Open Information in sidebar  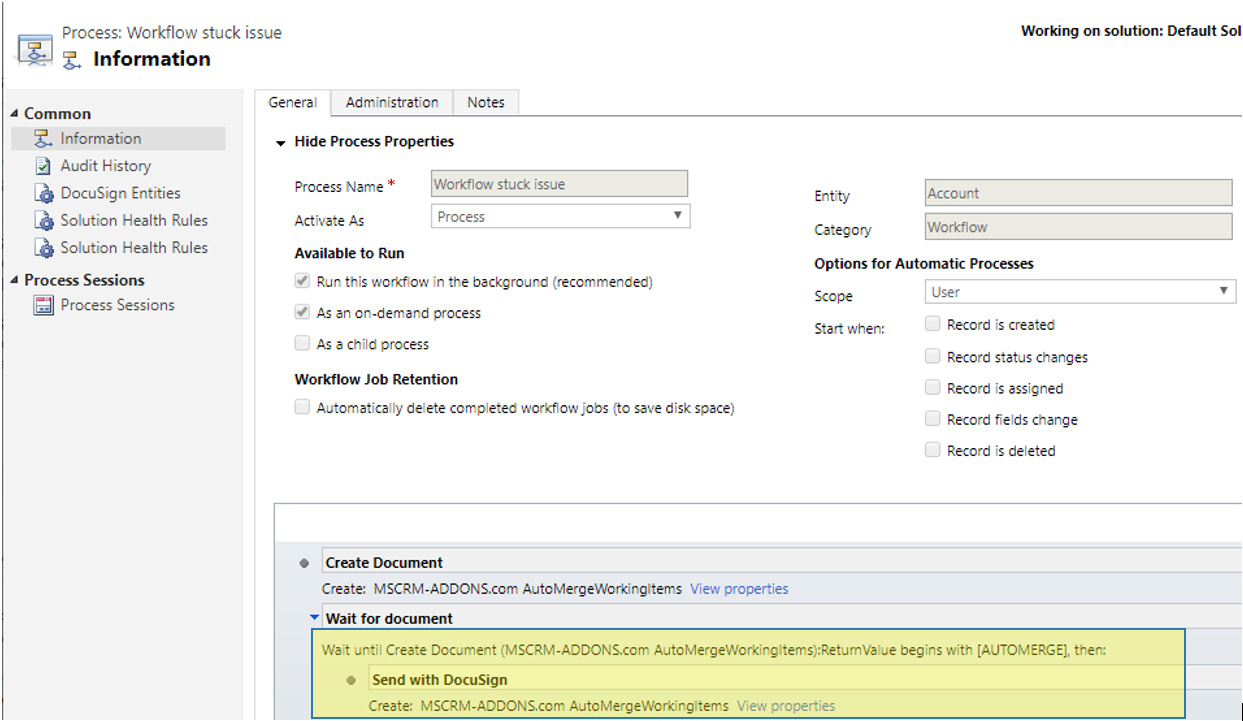pos(101,139)
